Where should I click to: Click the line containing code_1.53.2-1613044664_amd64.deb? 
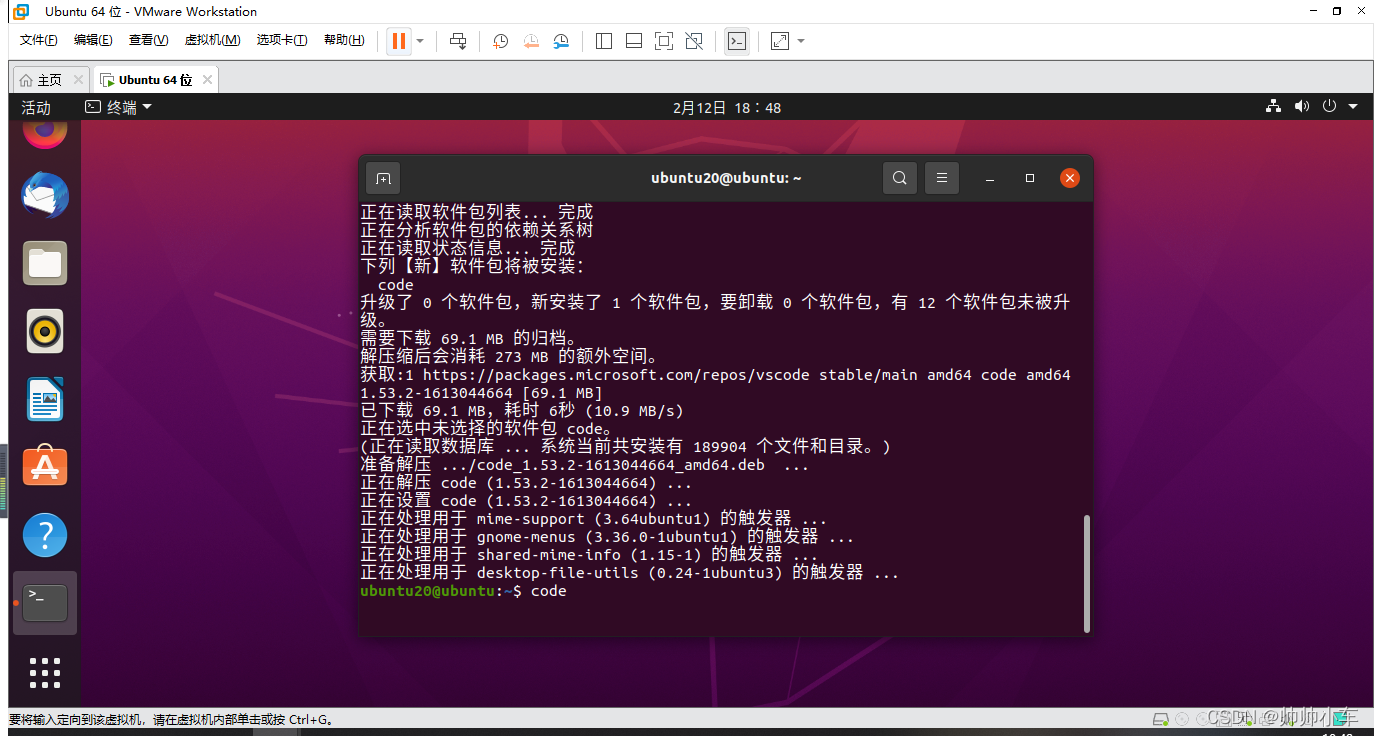pos(585,465)
